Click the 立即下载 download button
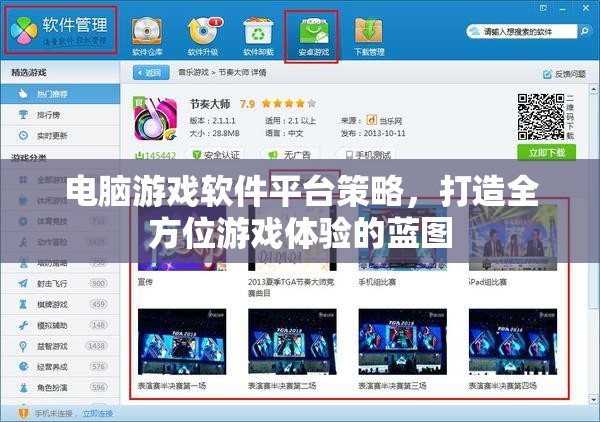The height and width of the screenshot is (422, 600). pos(546,153)
